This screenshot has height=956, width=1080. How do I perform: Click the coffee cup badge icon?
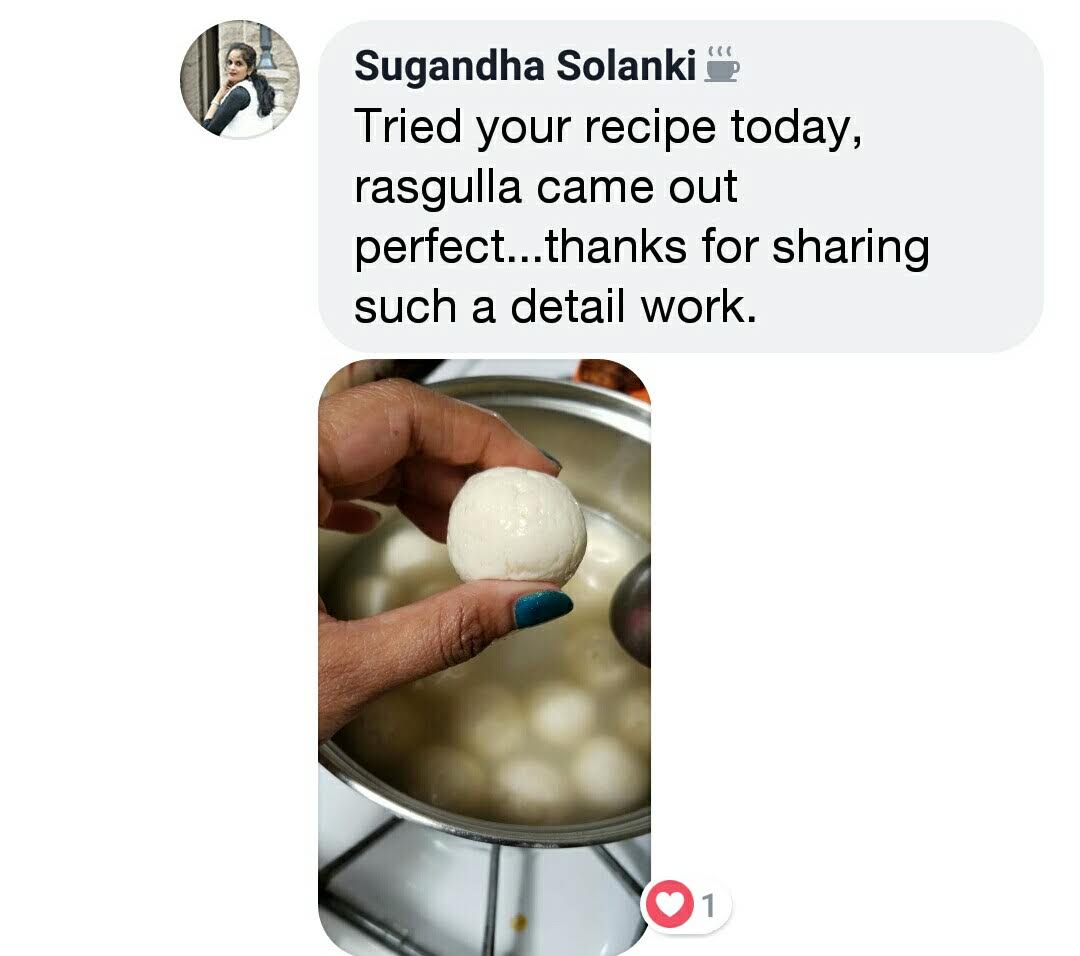tap(721, 65)
